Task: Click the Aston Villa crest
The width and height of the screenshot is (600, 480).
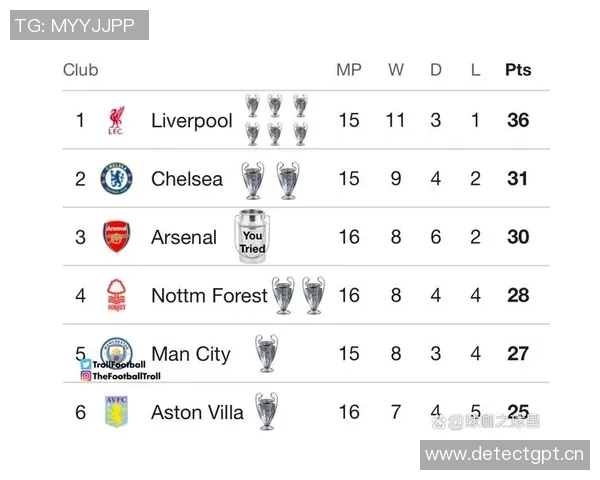Action: pos(116,412)
